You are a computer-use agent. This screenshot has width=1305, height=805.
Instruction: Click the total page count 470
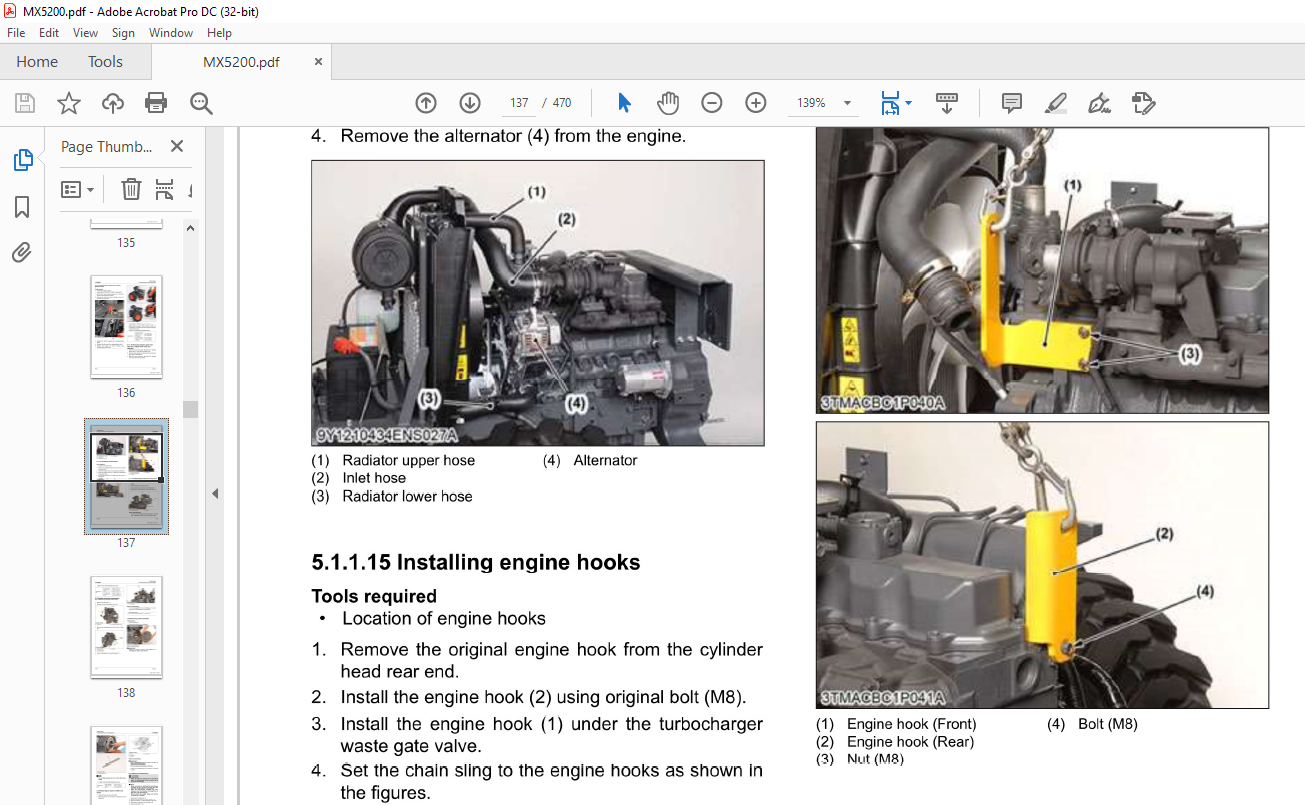click(562, 103)
